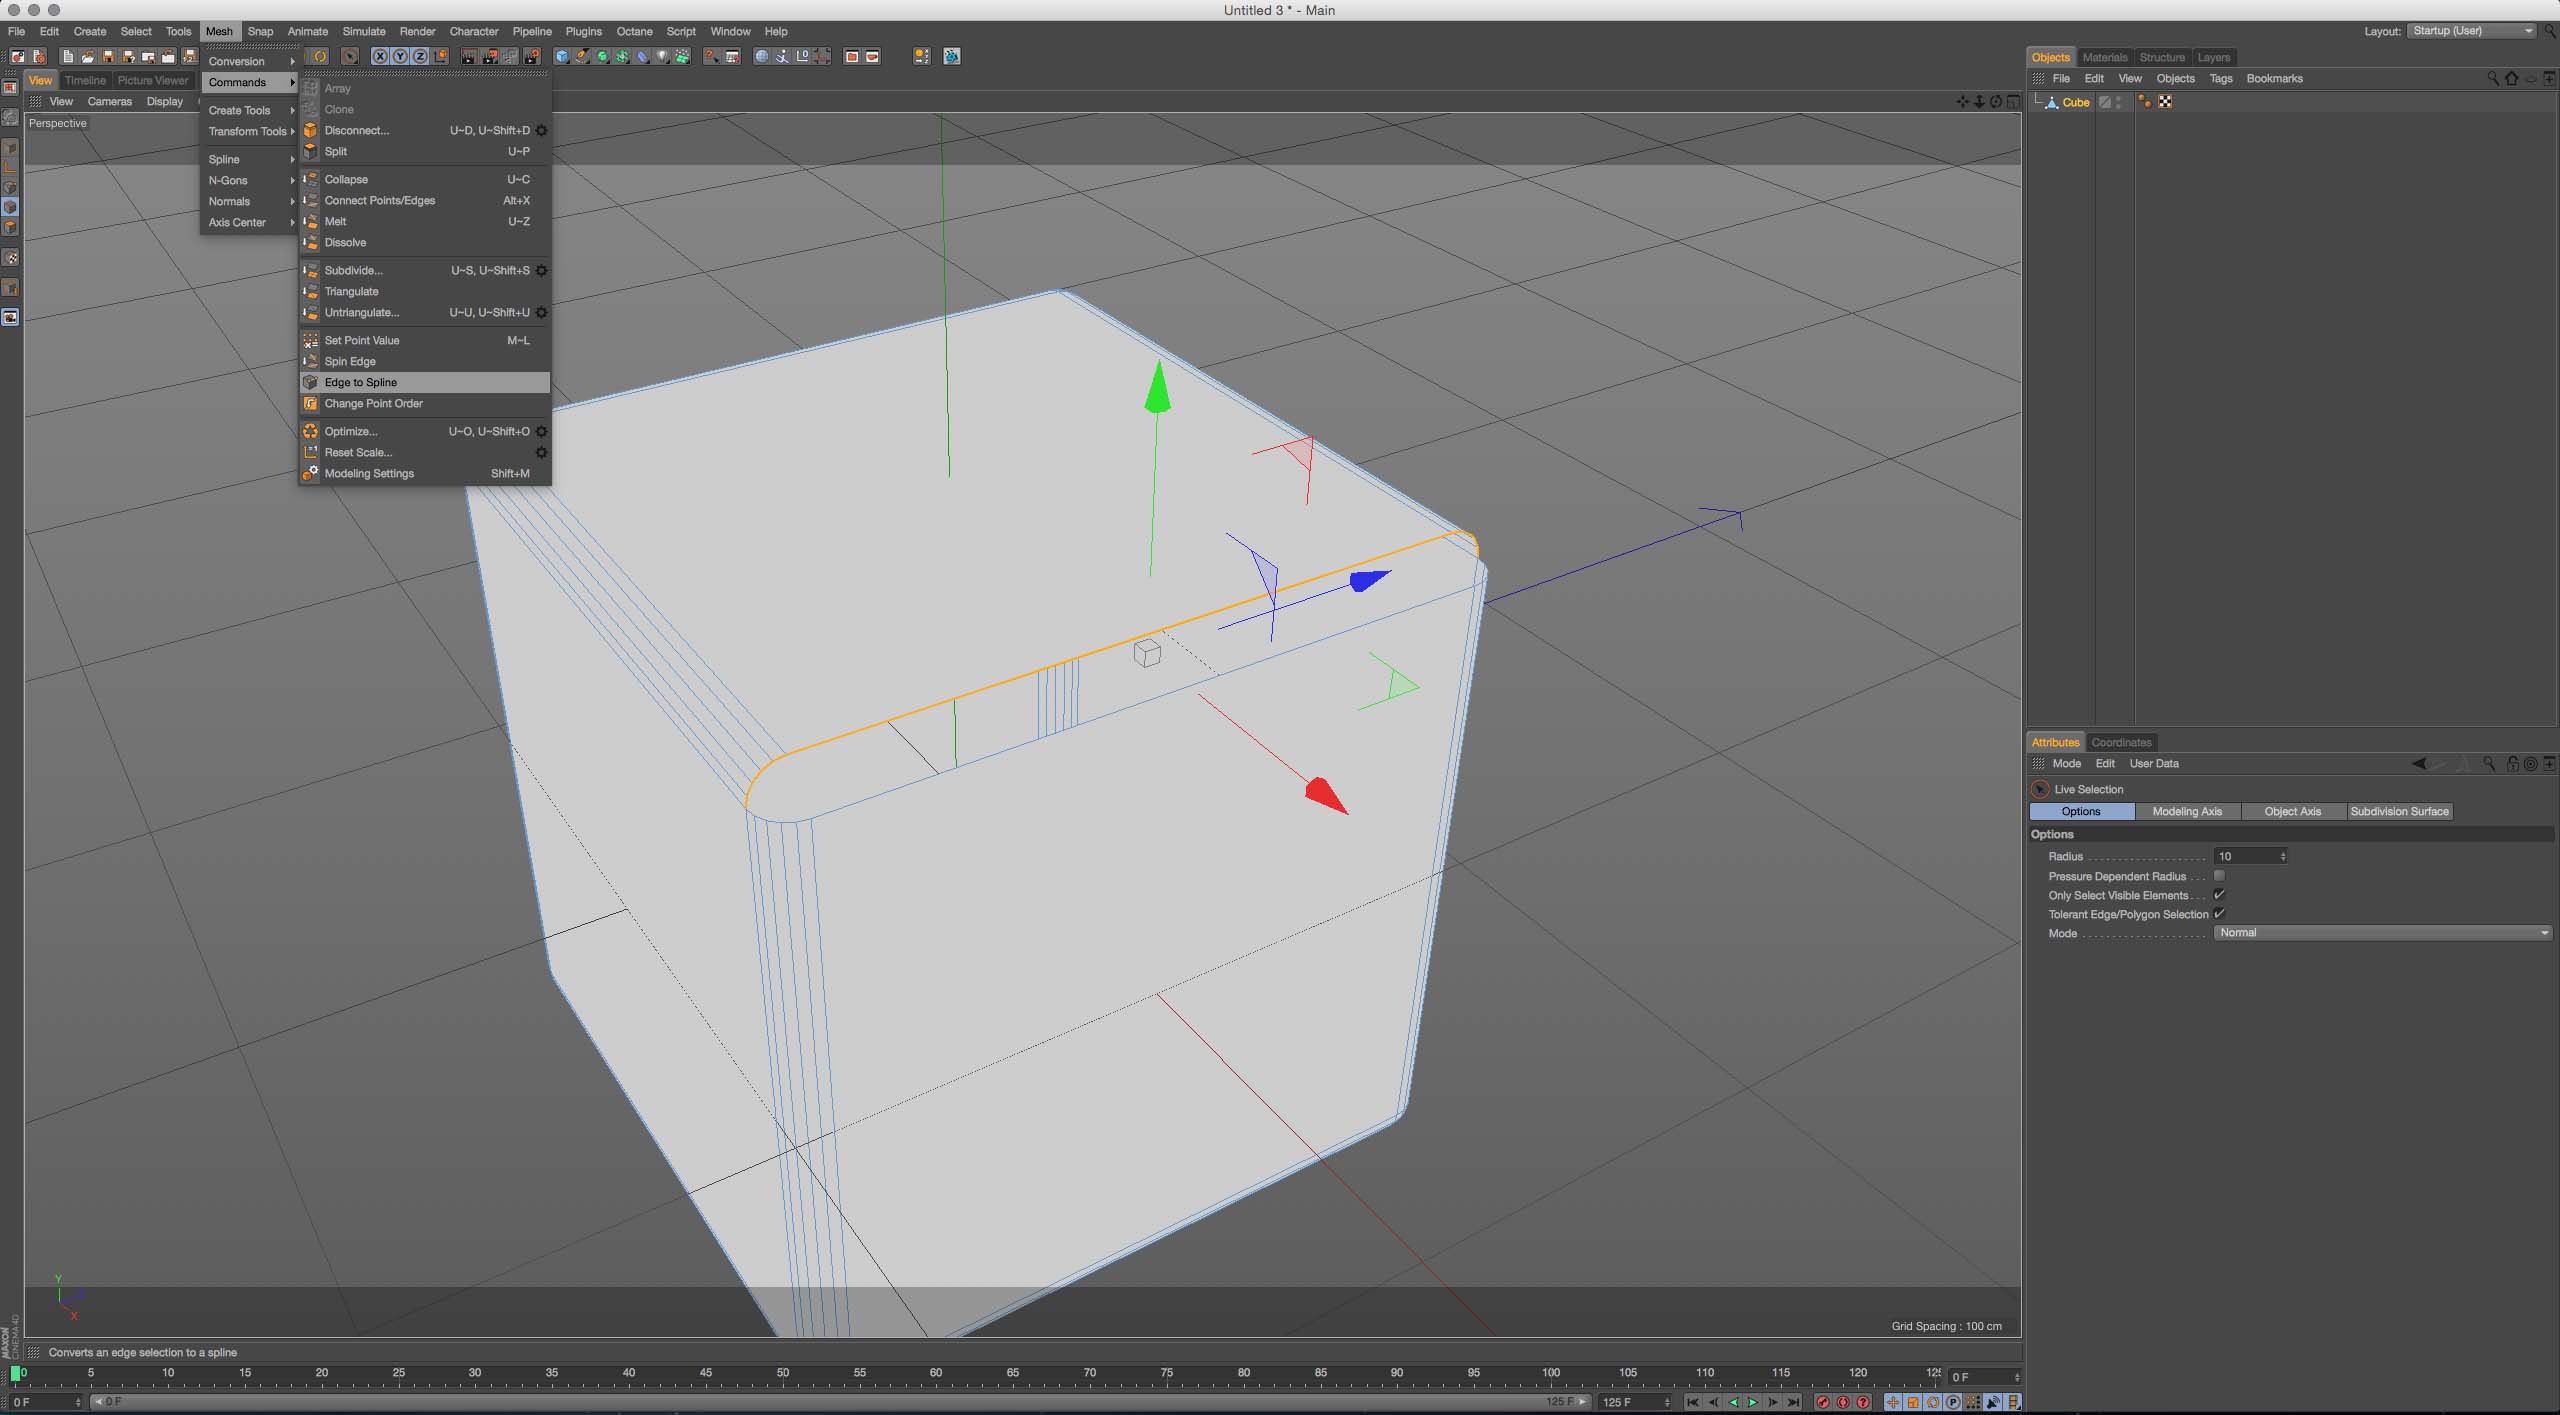Click the gear icon next to Optimize

click(541, 432)
